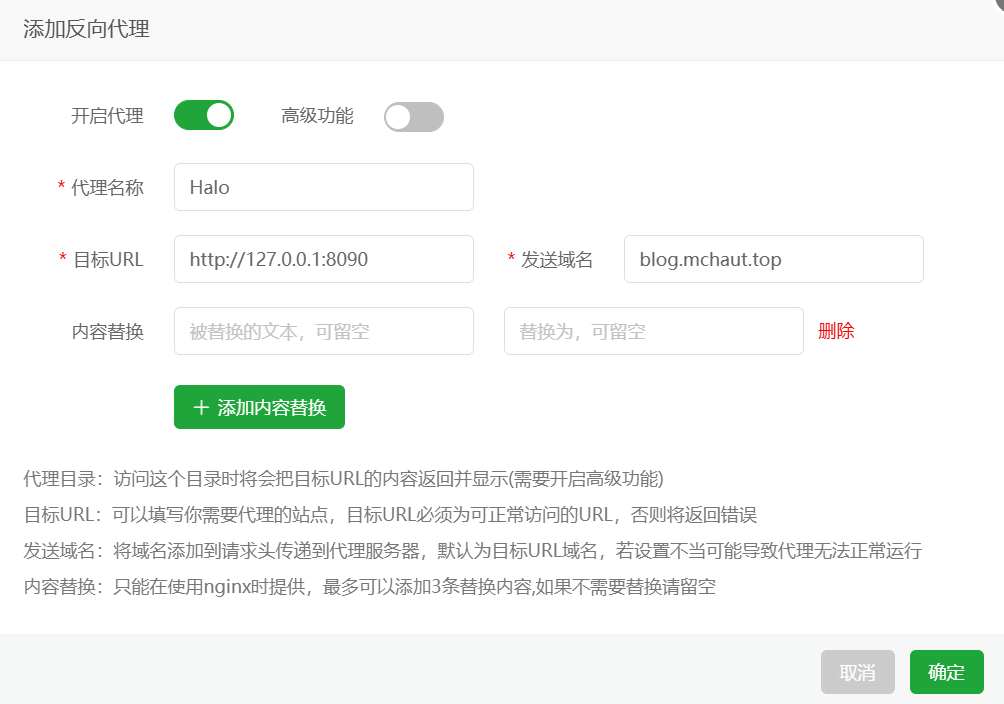Click the 发送域名 field label

(557, 260)
